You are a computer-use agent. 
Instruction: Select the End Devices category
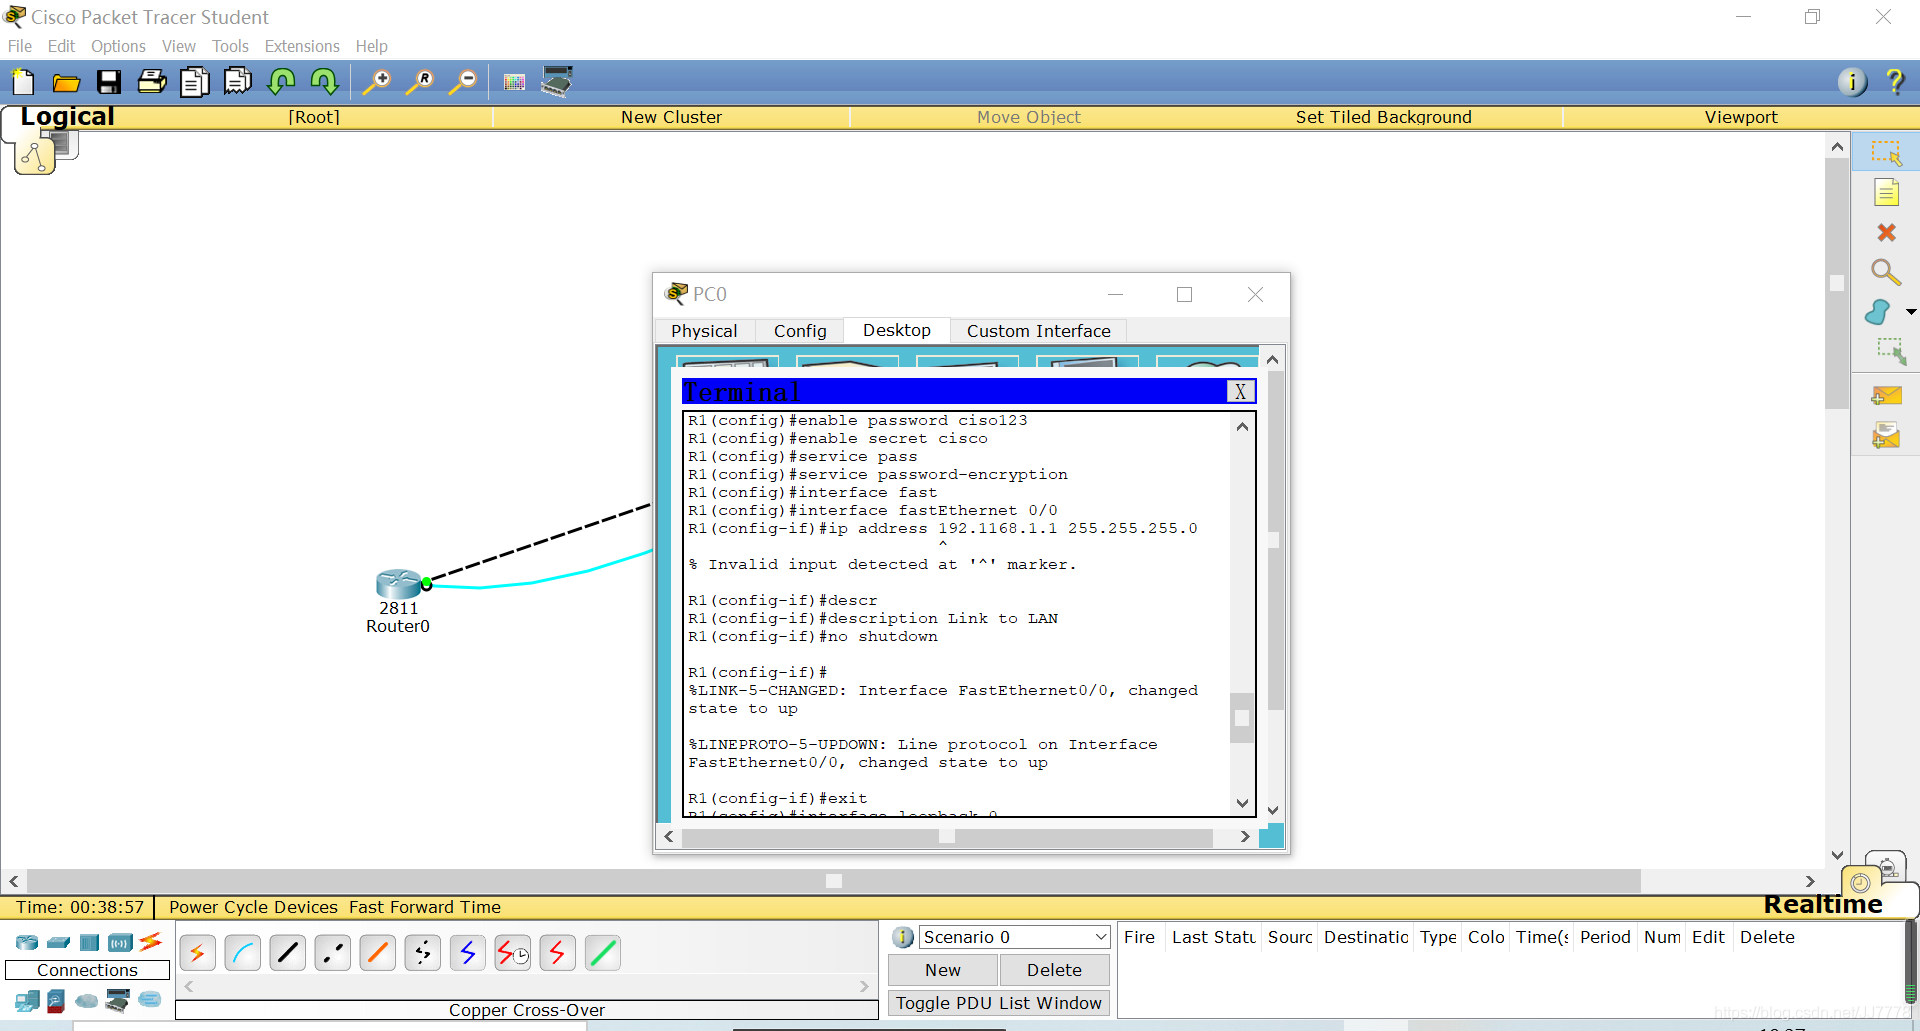[x=27, y=1000]
